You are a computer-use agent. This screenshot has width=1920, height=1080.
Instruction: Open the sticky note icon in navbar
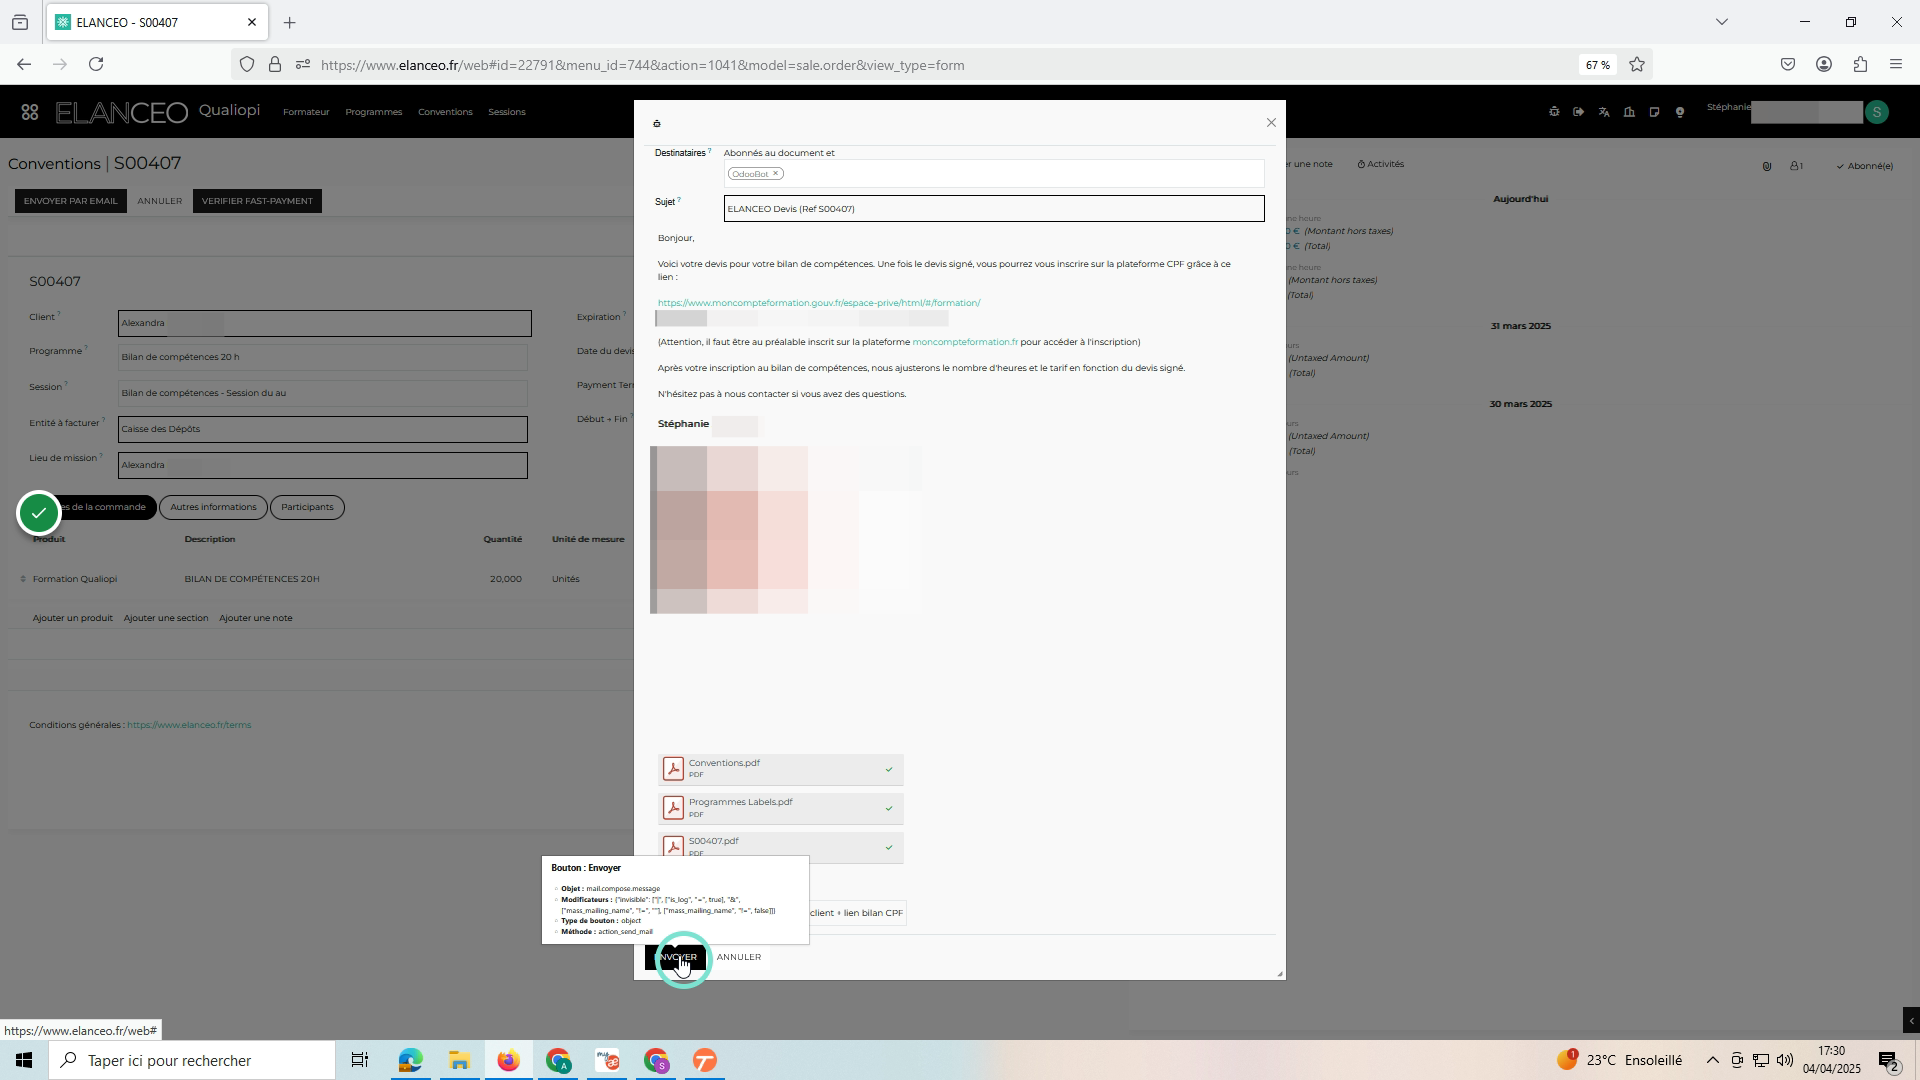click(x=1654, y=112)
